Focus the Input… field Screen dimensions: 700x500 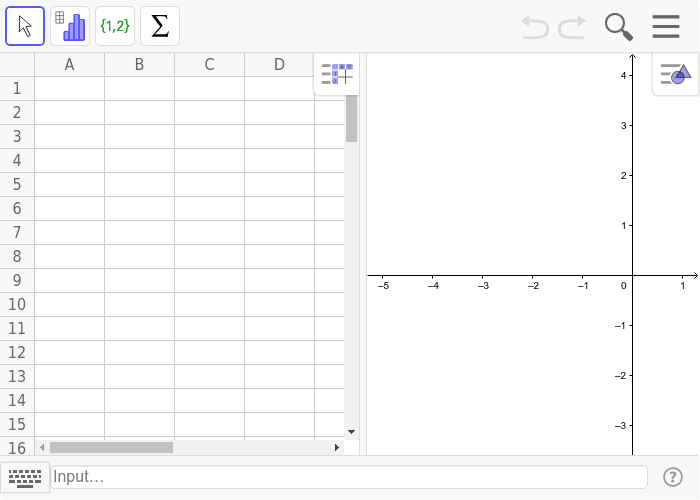[349, 477]
